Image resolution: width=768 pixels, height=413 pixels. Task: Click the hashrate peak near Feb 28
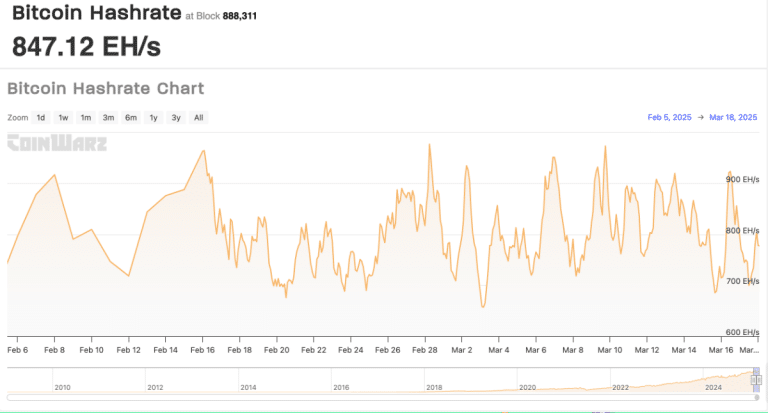pyautogui.click(x=429, y=144)
